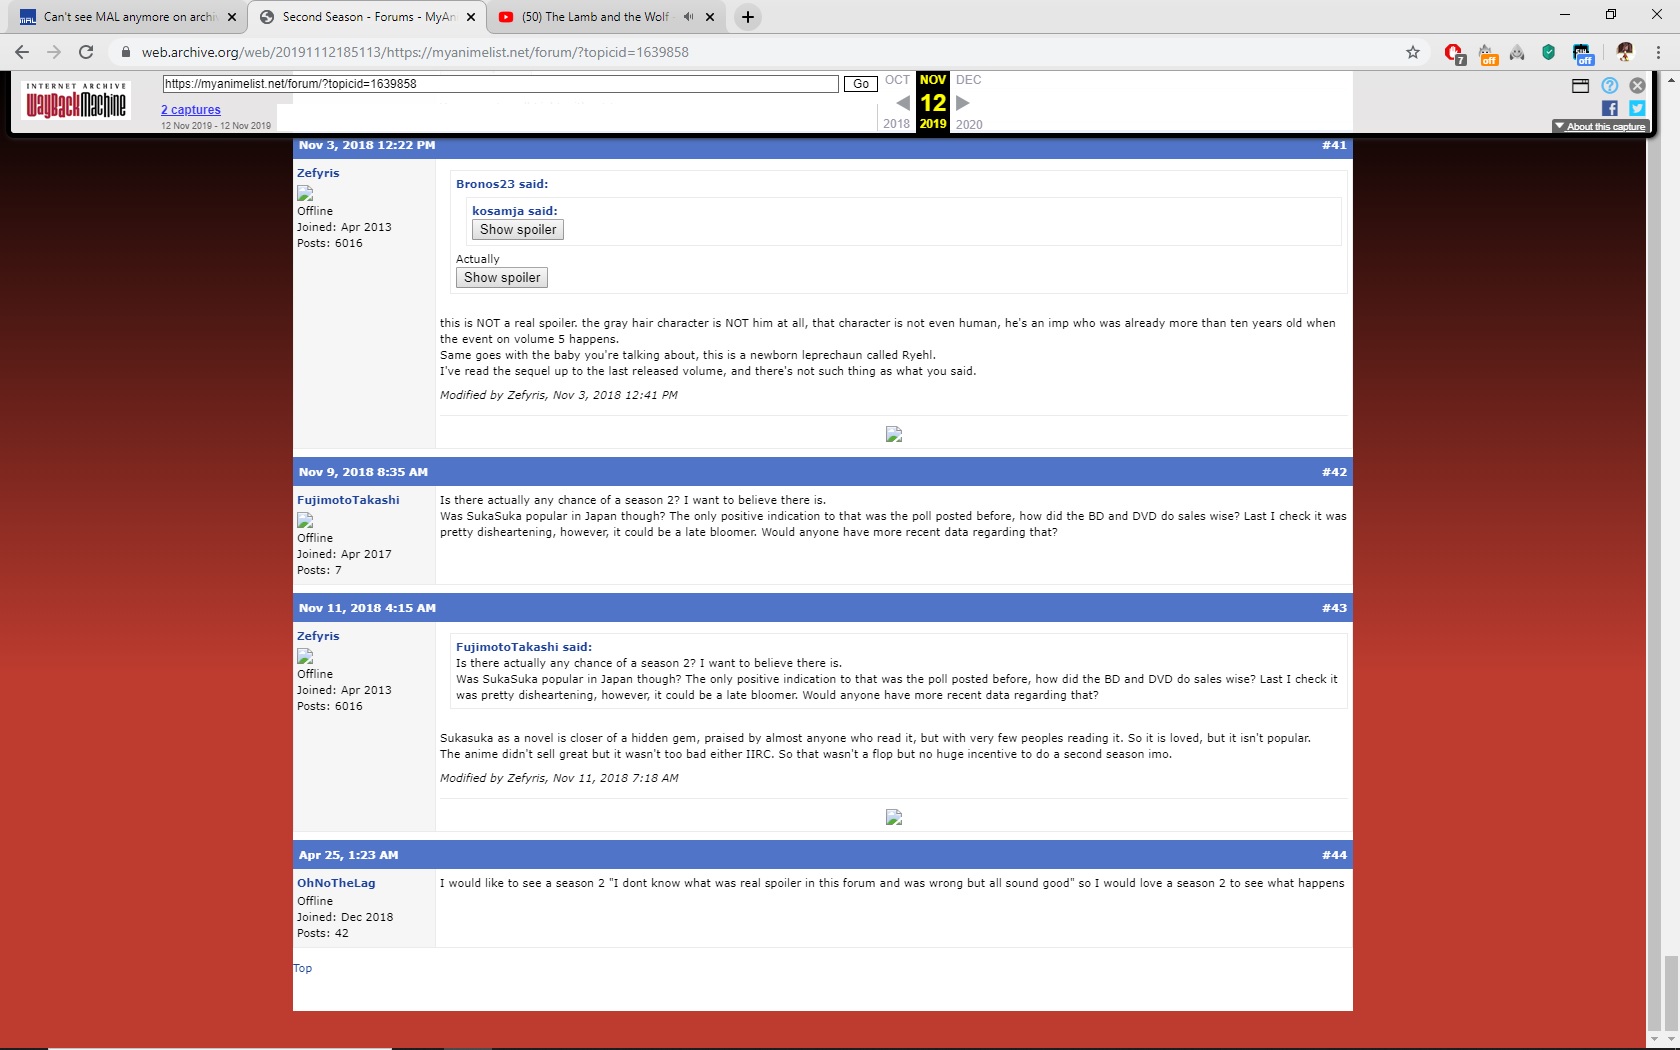1680x1050 pixels.
Task: Switch to Second Season Forums tab
Action: [367, 17]
